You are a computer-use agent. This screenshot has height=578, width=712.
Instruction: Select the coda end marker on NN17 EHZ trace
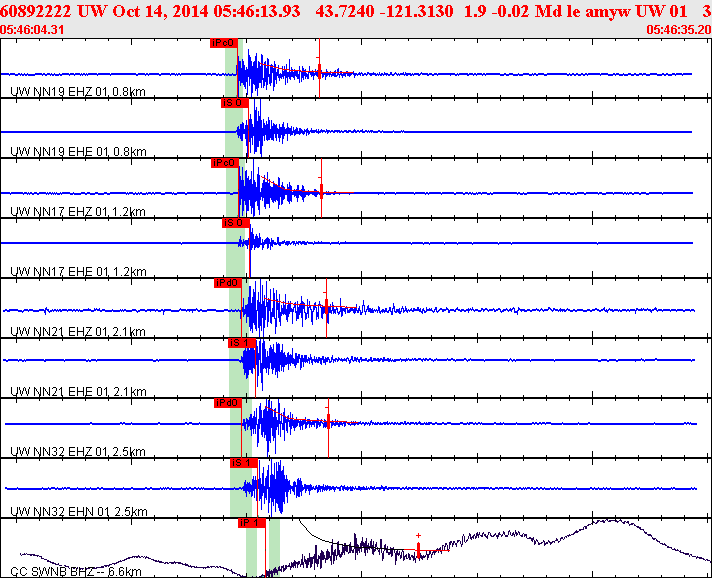[321, 191]
